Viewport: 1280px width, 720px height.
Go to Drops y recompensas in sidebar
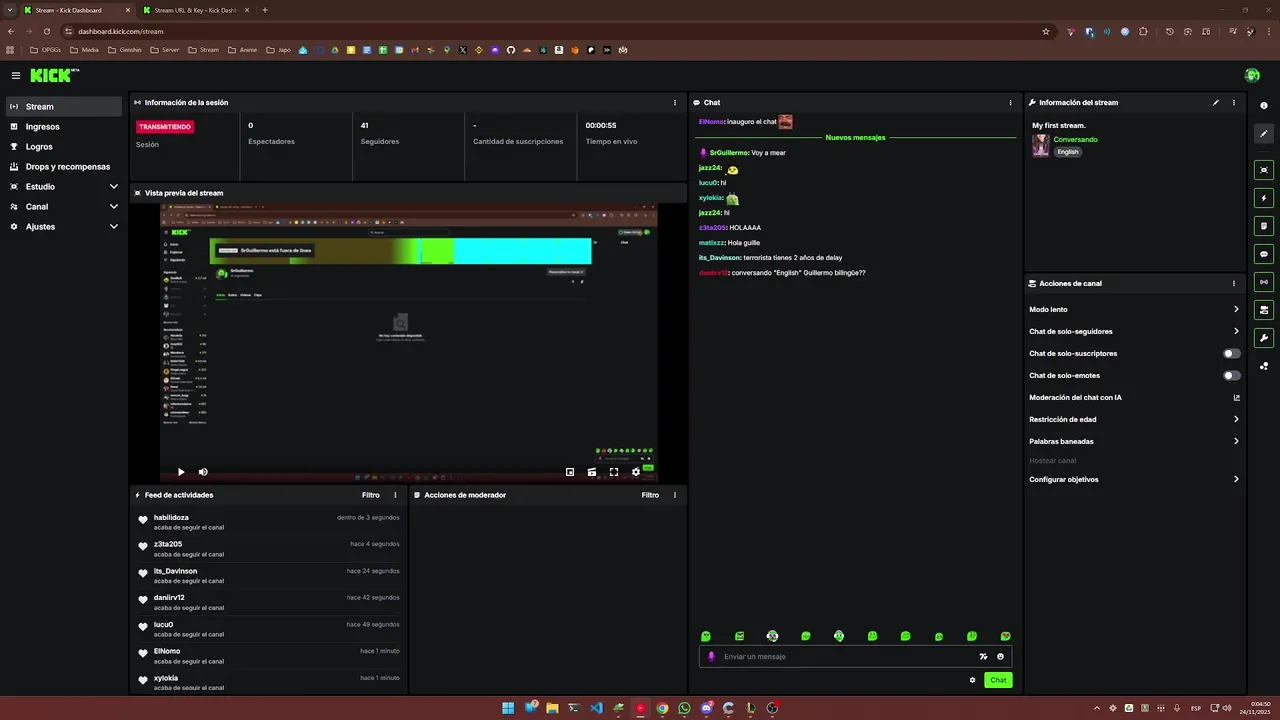tap(64, 167)
